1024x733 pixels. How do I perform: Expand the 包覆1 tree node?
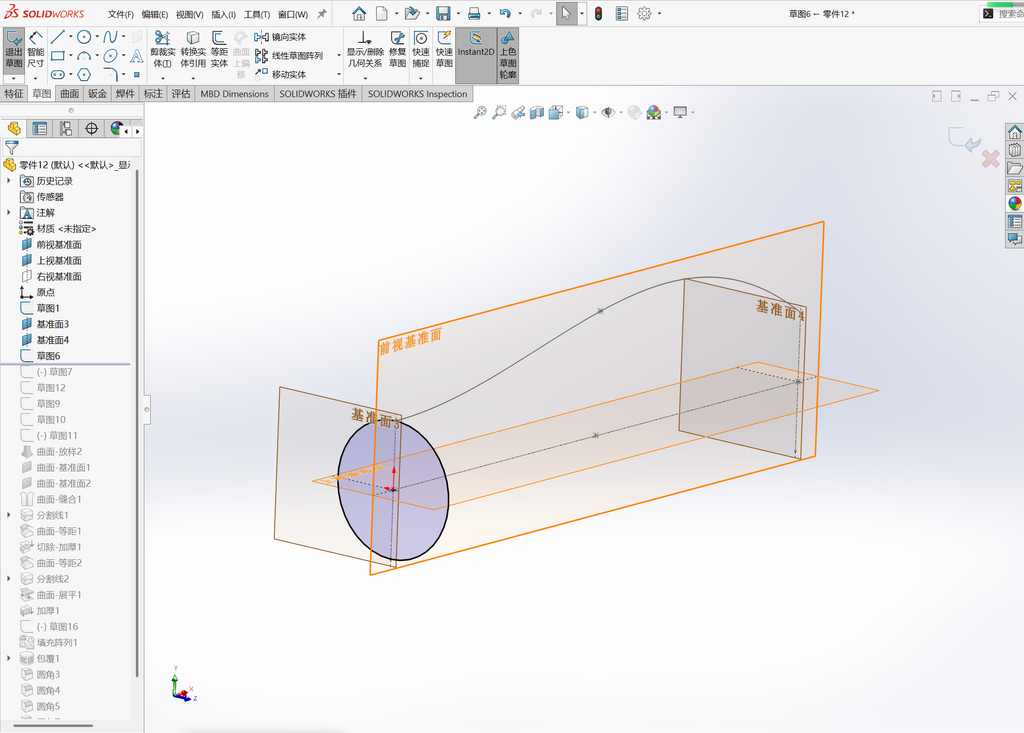coord(8,659)
